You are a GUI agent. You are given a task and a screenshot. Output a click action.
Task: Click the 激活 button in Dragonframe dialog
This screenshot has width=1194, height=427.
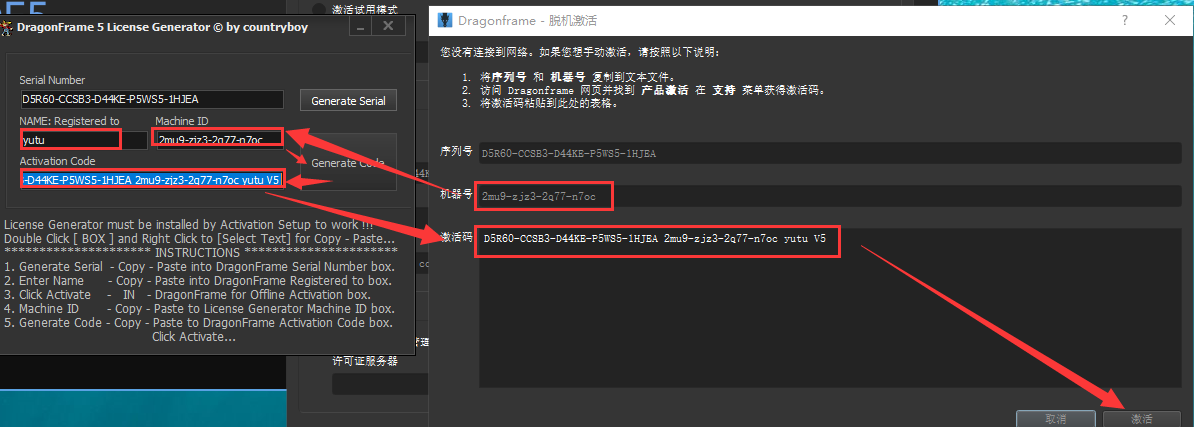(x=1141, y=419)
